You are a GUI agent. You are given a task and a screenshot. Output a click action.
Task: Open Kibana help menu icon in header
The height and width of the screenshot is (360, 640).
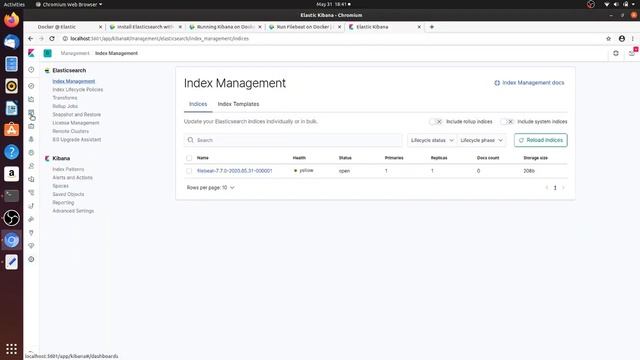pos(616,53)
